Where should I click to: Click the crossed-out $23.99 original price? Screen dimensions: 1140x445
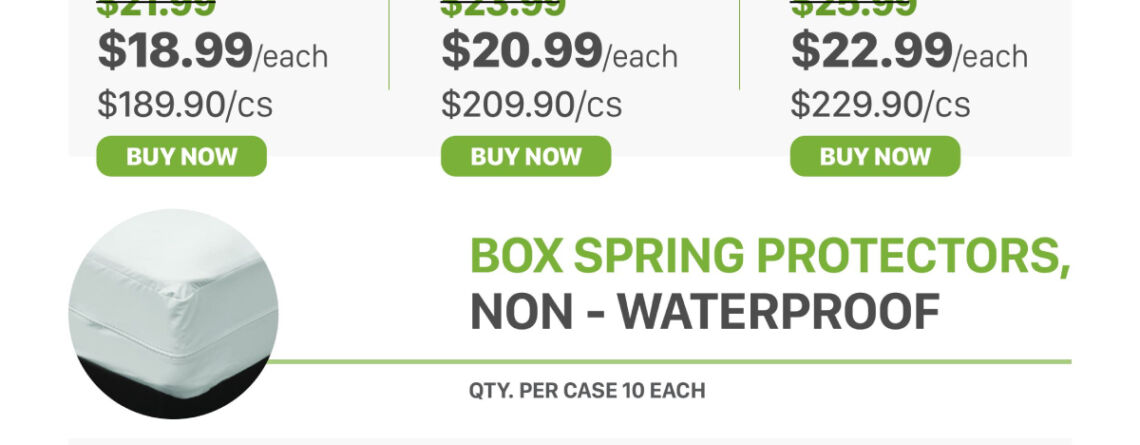click(503, 8)
